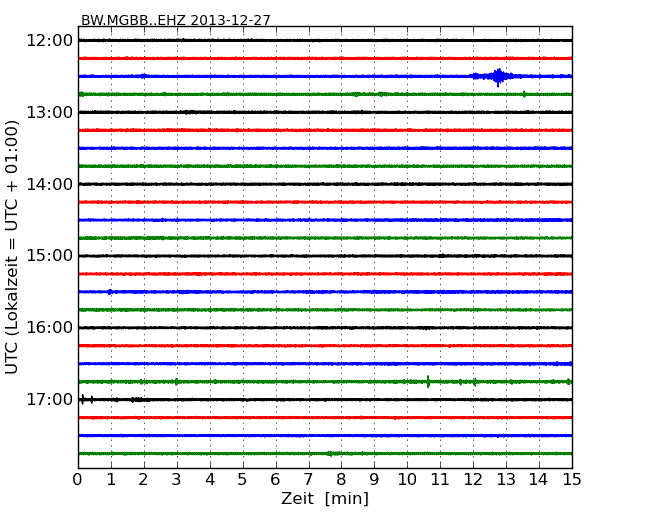Click the 13:00 time label
Image resolution: width=650 pixels, height=520 pixels.
pyautogui.click(x=49, y=112)
